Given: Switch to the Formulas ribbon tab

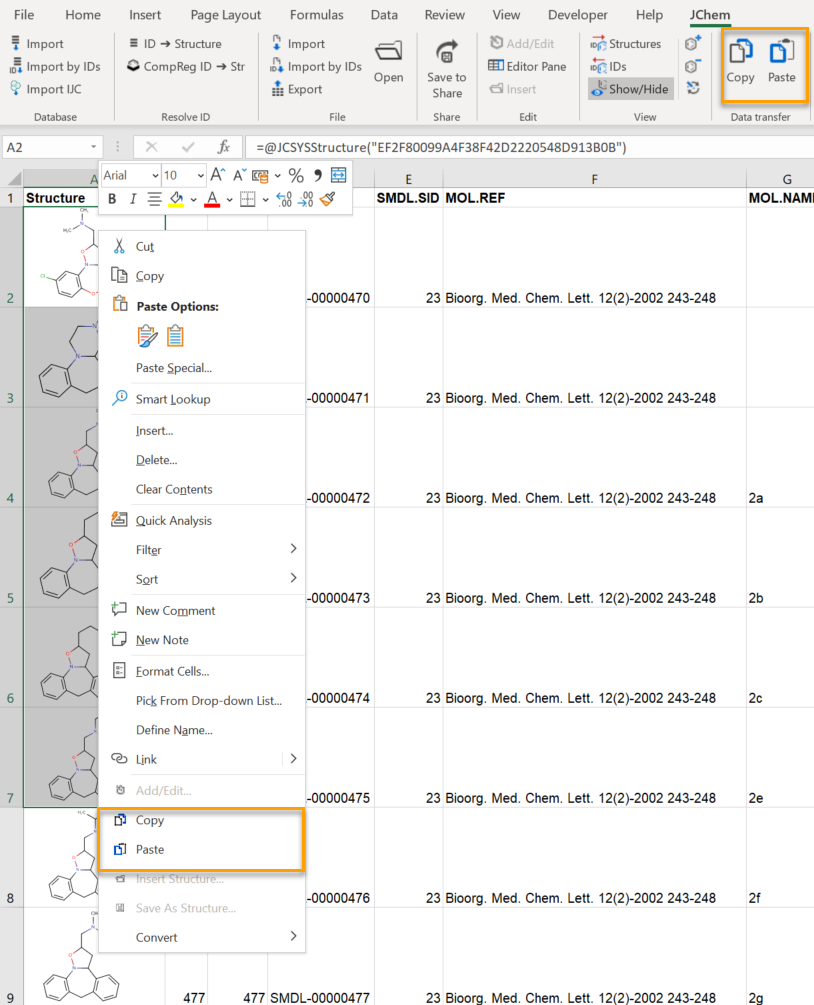Looking at the screenshot, I should click(x=316, y=15).
